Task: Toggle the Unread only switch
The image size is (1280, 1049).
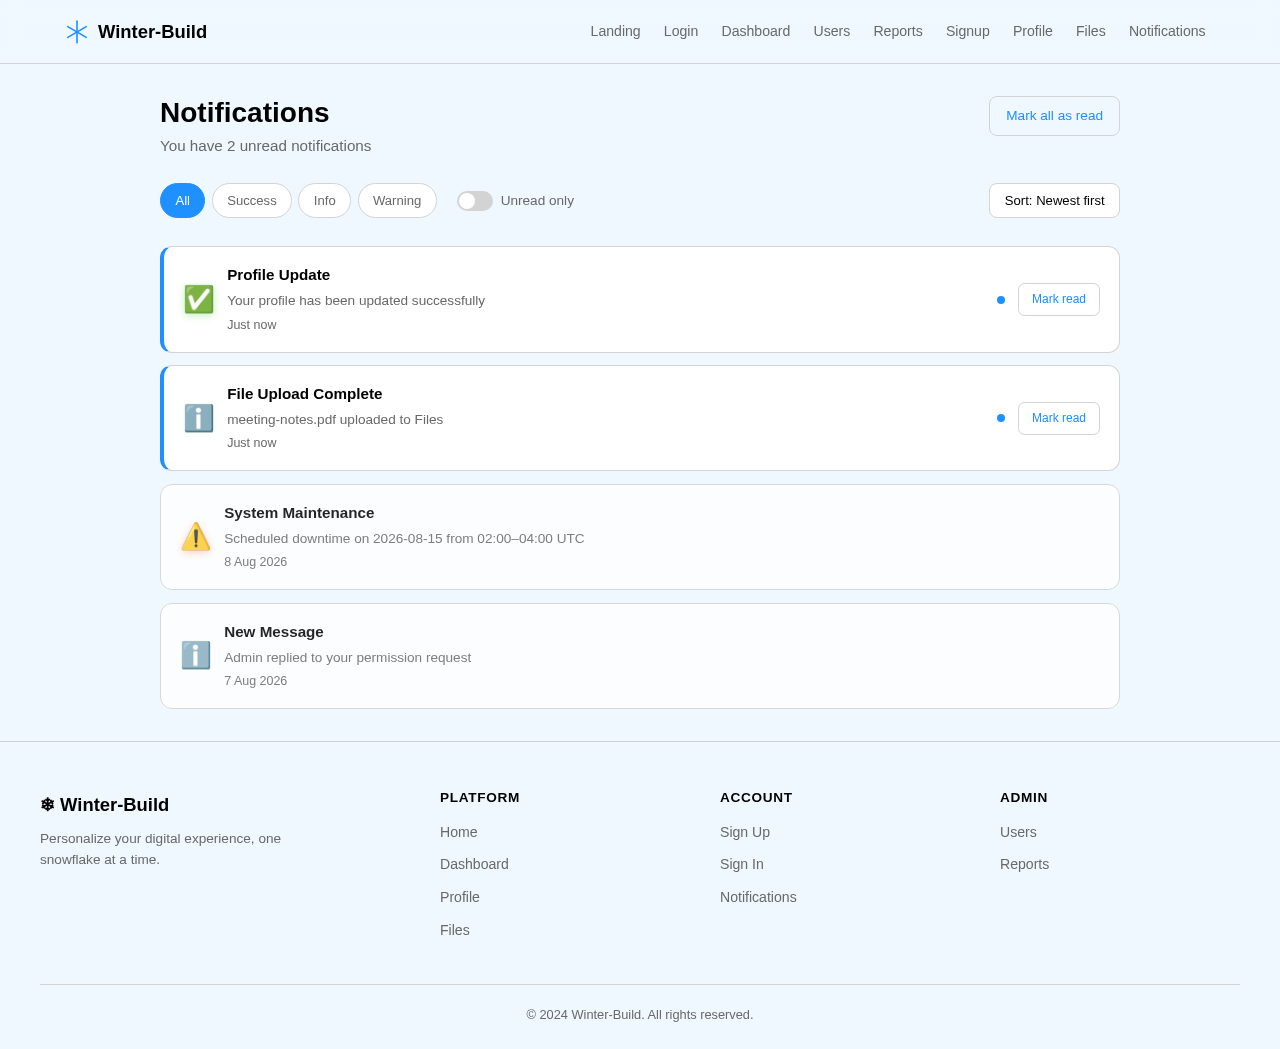Action: coord(475,201)
